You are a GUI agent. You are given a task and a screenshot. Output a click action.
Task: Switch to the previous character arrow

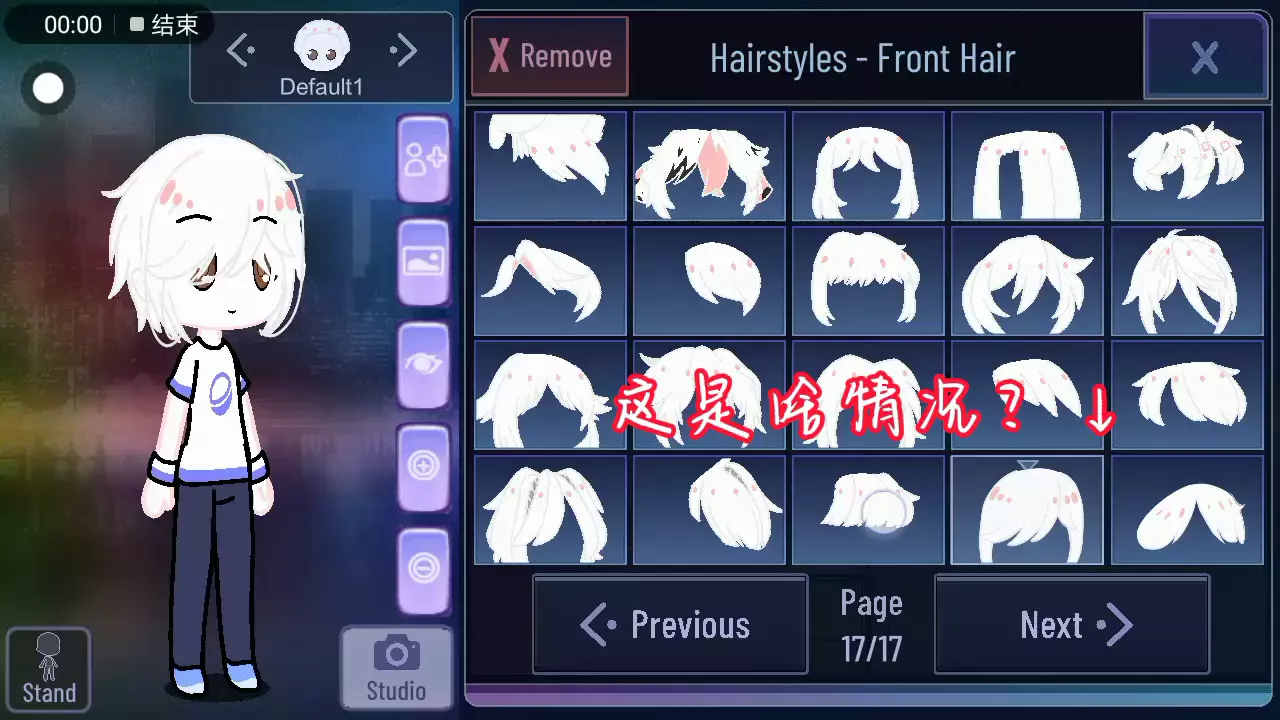(x=240, y=49)
